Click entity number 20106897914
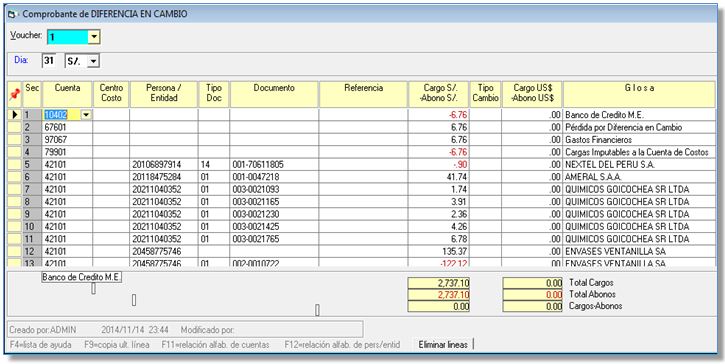This screenshot has height=364, width=725. 164,165
